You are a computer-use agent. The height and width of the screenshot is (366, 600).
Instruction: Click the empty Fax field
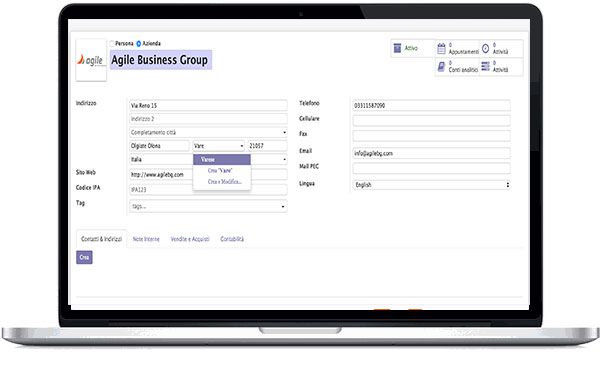(x=431, y=136)
